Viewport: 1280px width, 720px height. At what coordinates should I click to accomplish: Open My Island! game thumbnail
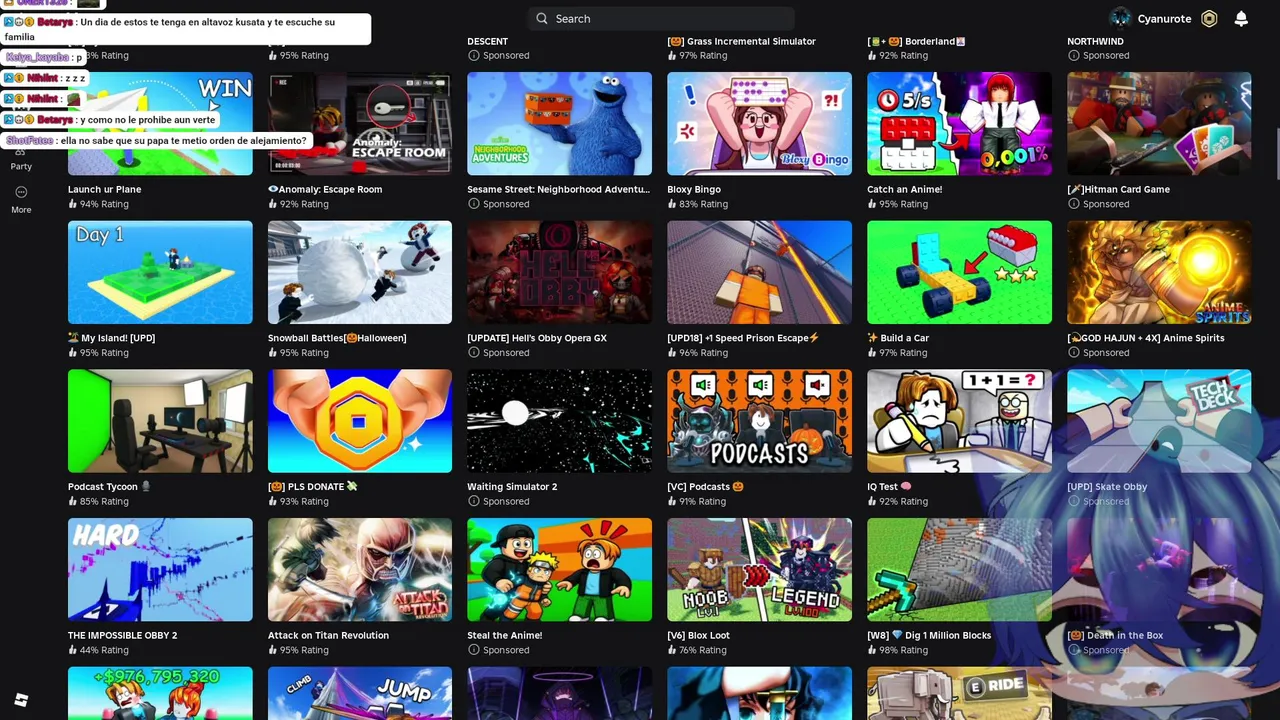[160, 272]
